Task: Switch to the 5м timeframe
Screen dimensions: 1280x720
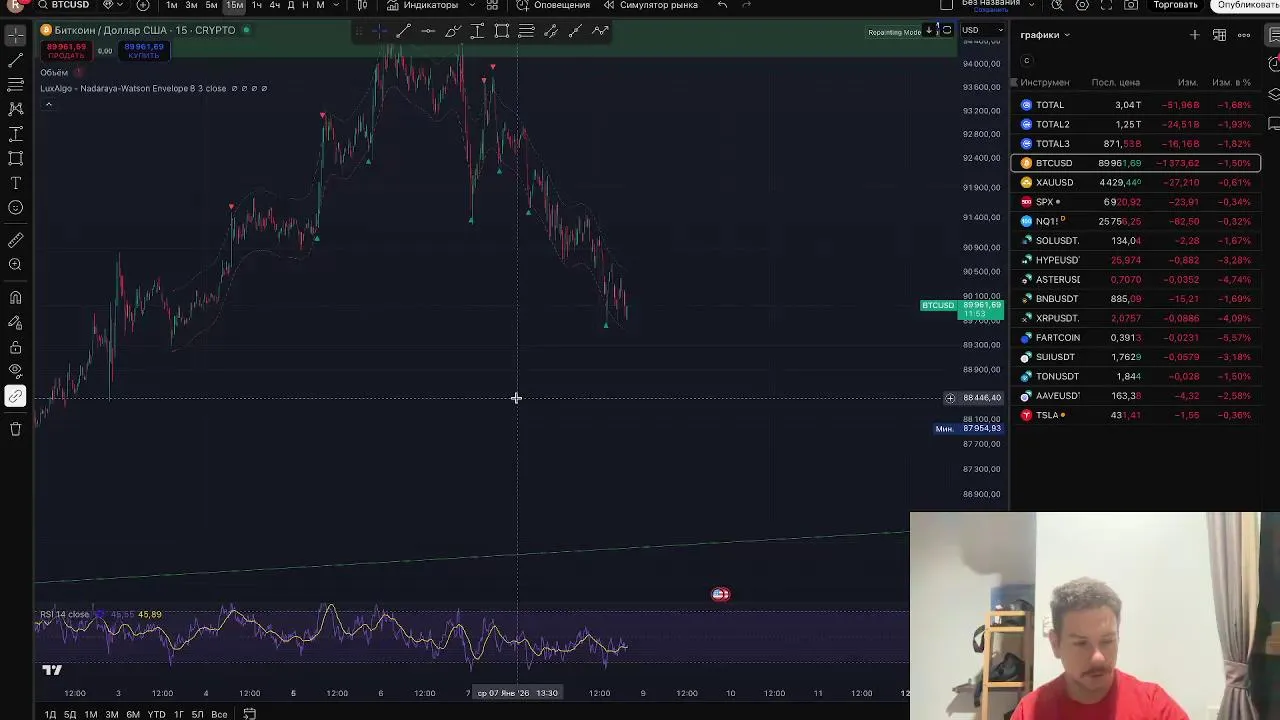Action: (x=212, y=5)
